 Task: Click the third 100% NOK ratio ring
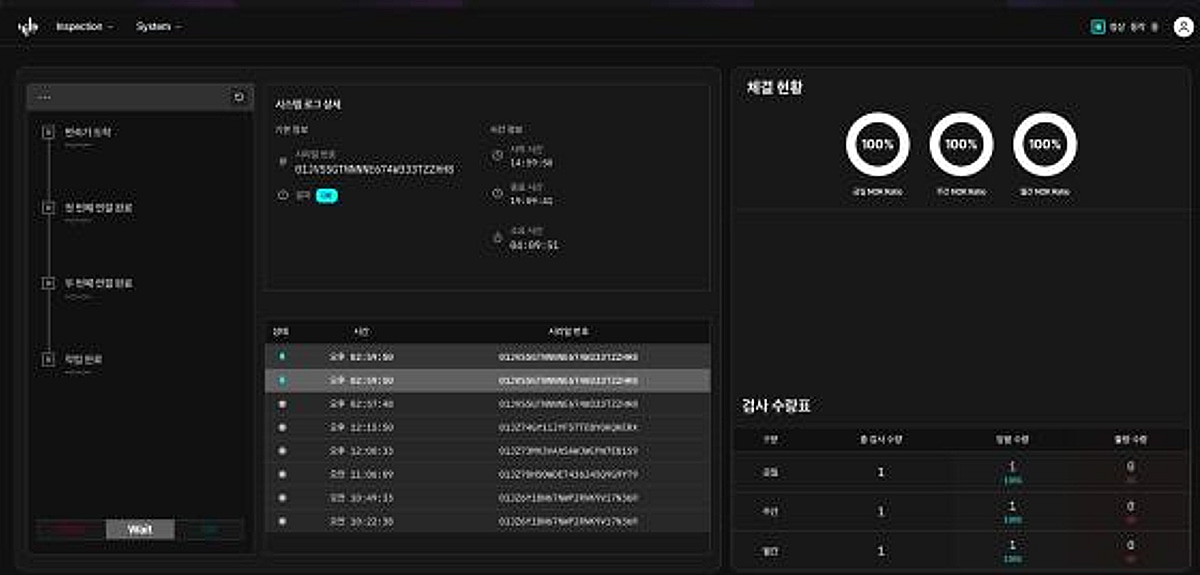pyautogui.click(x=1045, y=145)
